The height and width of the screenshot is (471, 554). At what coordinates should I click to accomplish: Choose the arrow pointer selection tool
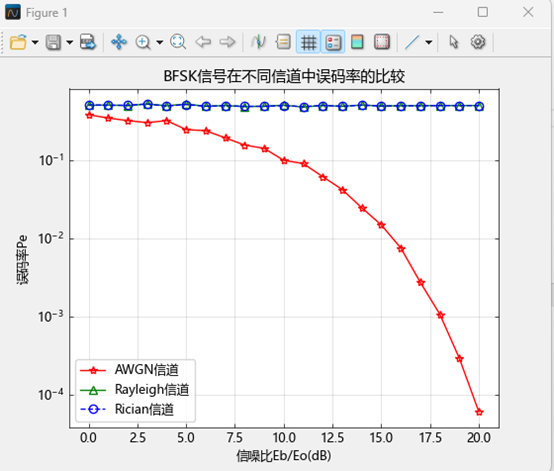click(x=454, y=42)
